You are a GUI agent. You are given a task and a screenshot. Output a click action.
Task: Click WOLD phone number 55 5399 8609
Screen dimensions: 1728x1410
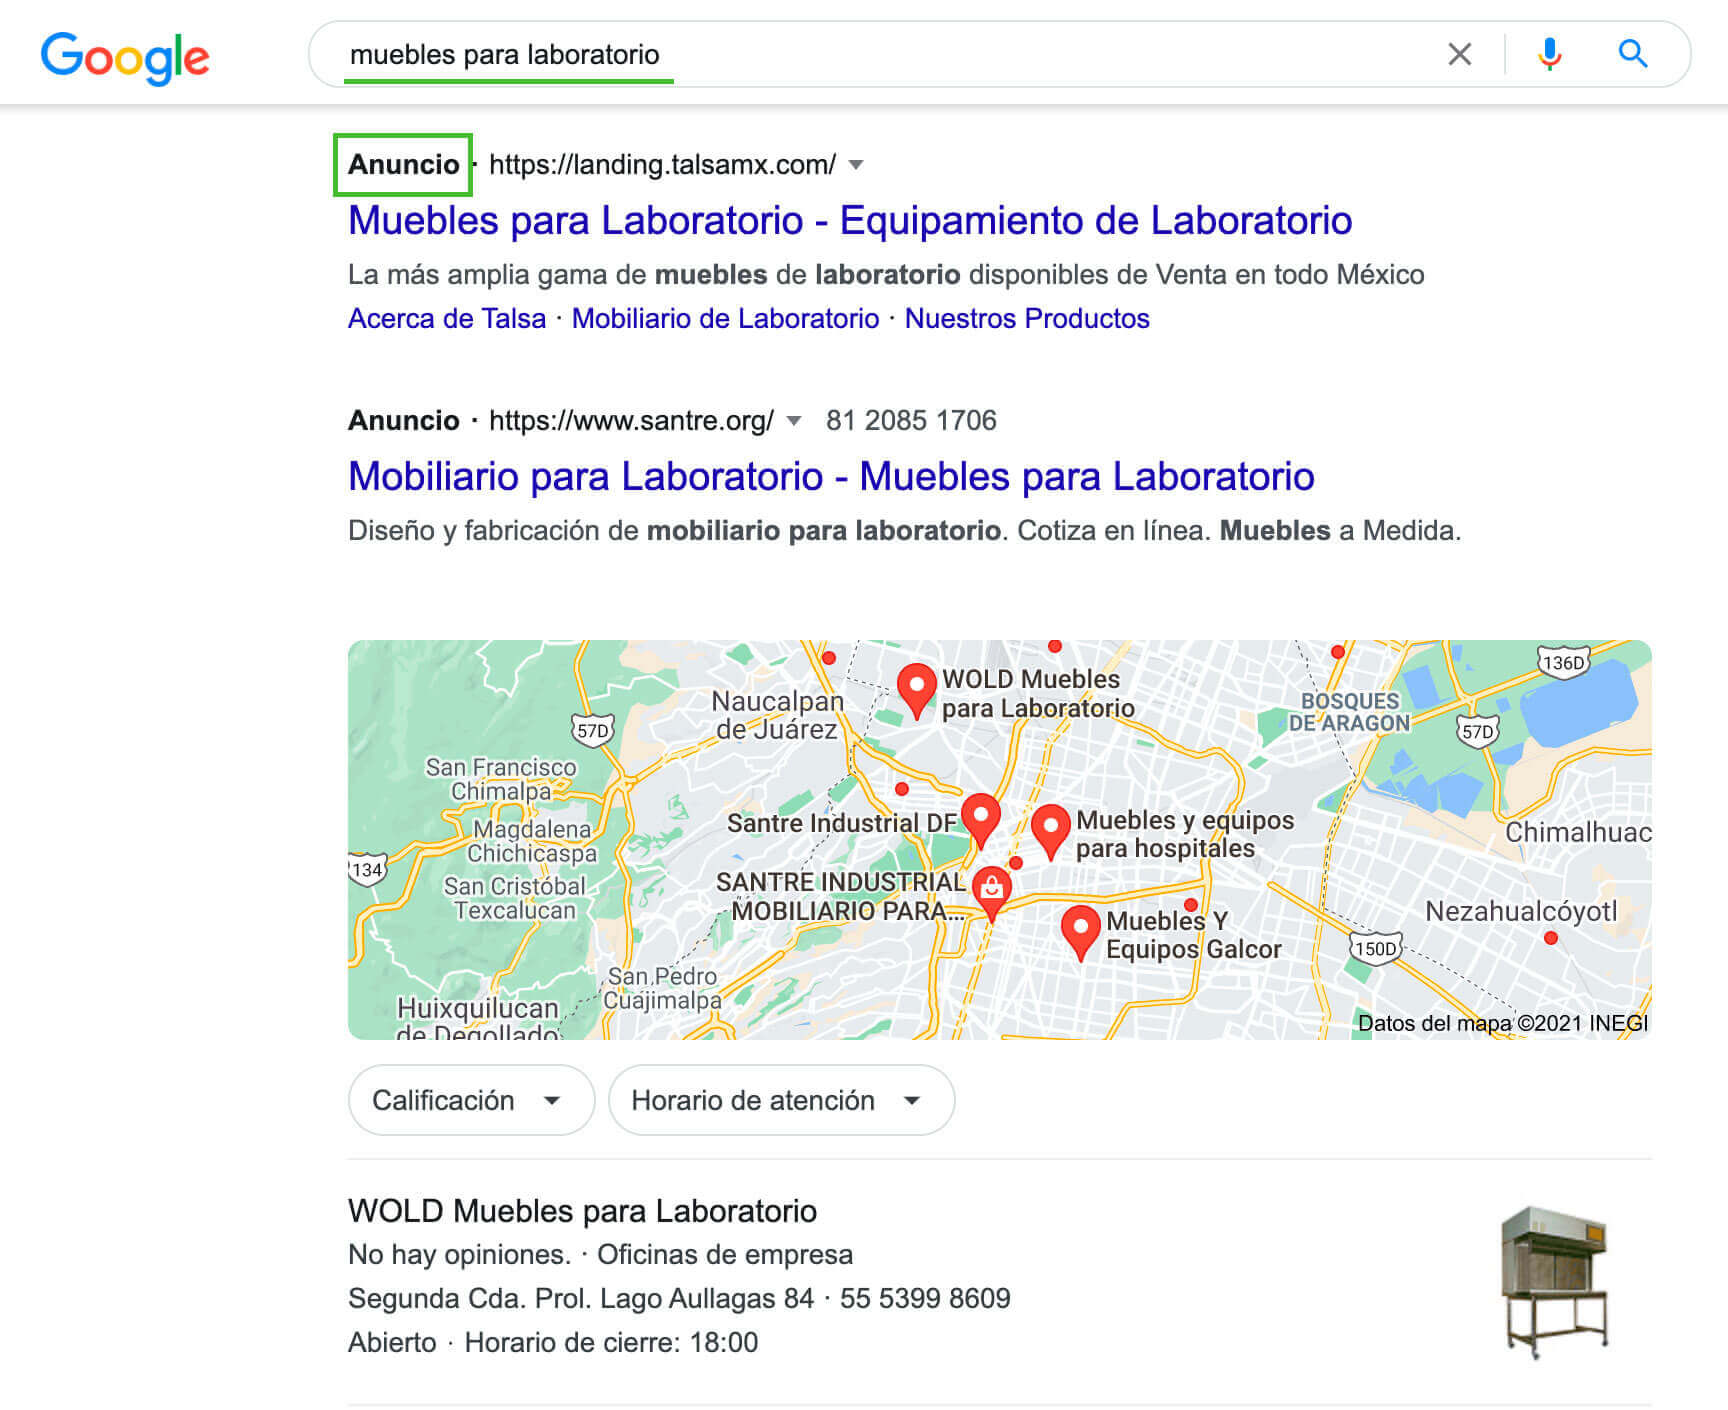tap(925, 1298)
